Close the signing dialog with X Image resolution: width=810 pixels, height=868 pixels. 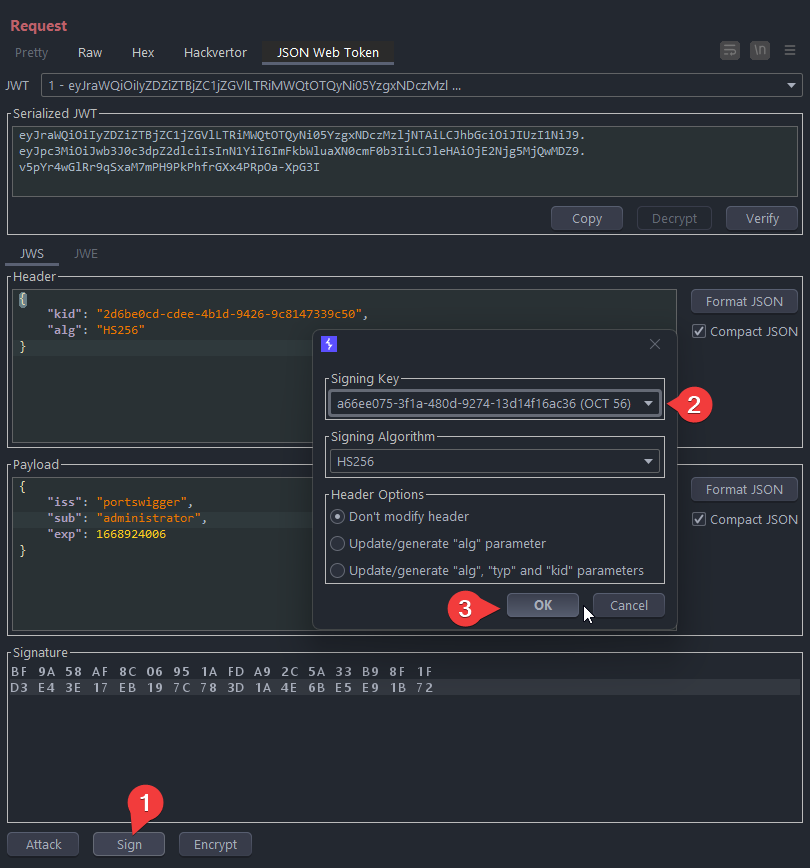point(655,344)
